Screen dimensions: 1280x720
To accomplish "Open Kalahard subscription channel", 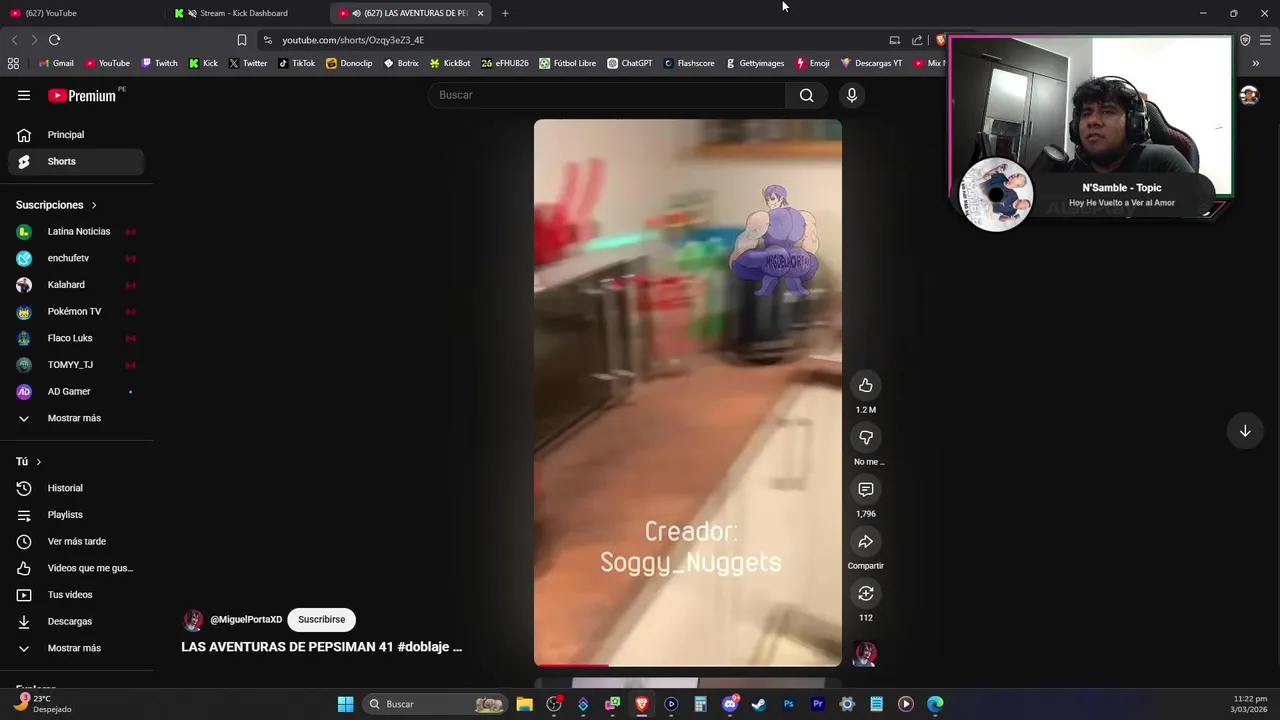I will [x=76, y=285].
